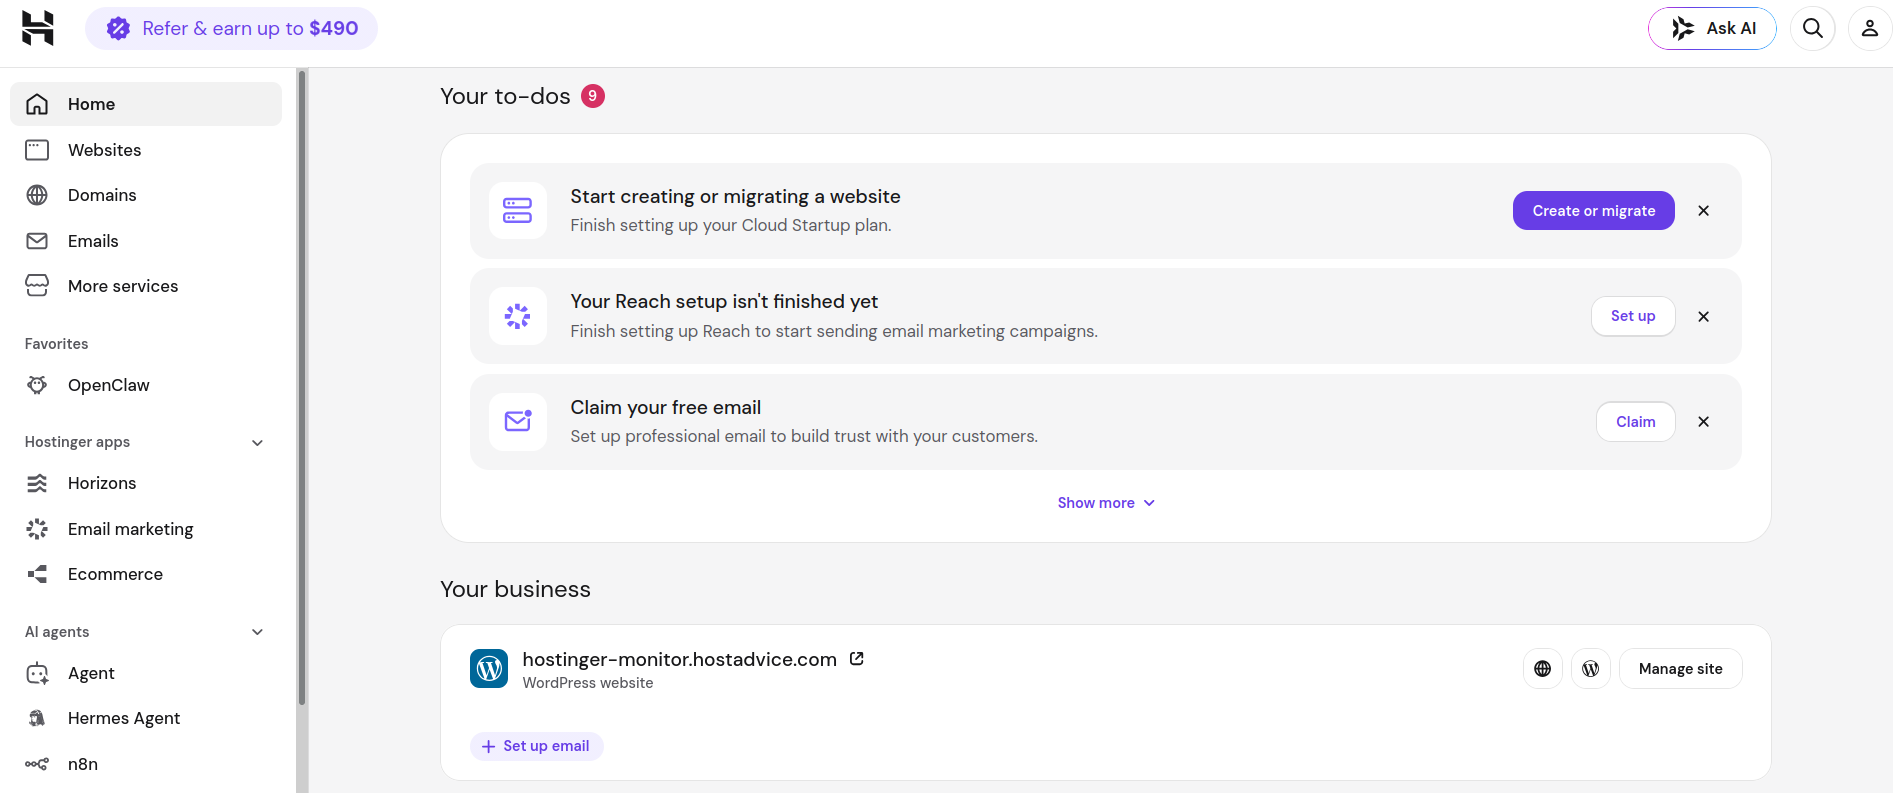The image size is (1893, 793).
Task: Open Email marketing app
Action: pyautogui.click(x=146, y=529)
